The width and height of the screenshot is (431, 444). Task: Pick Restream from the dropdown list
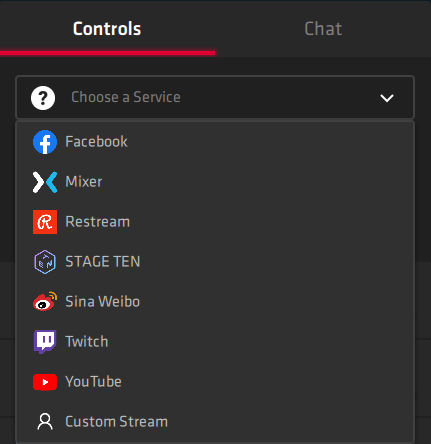(215, 222)
